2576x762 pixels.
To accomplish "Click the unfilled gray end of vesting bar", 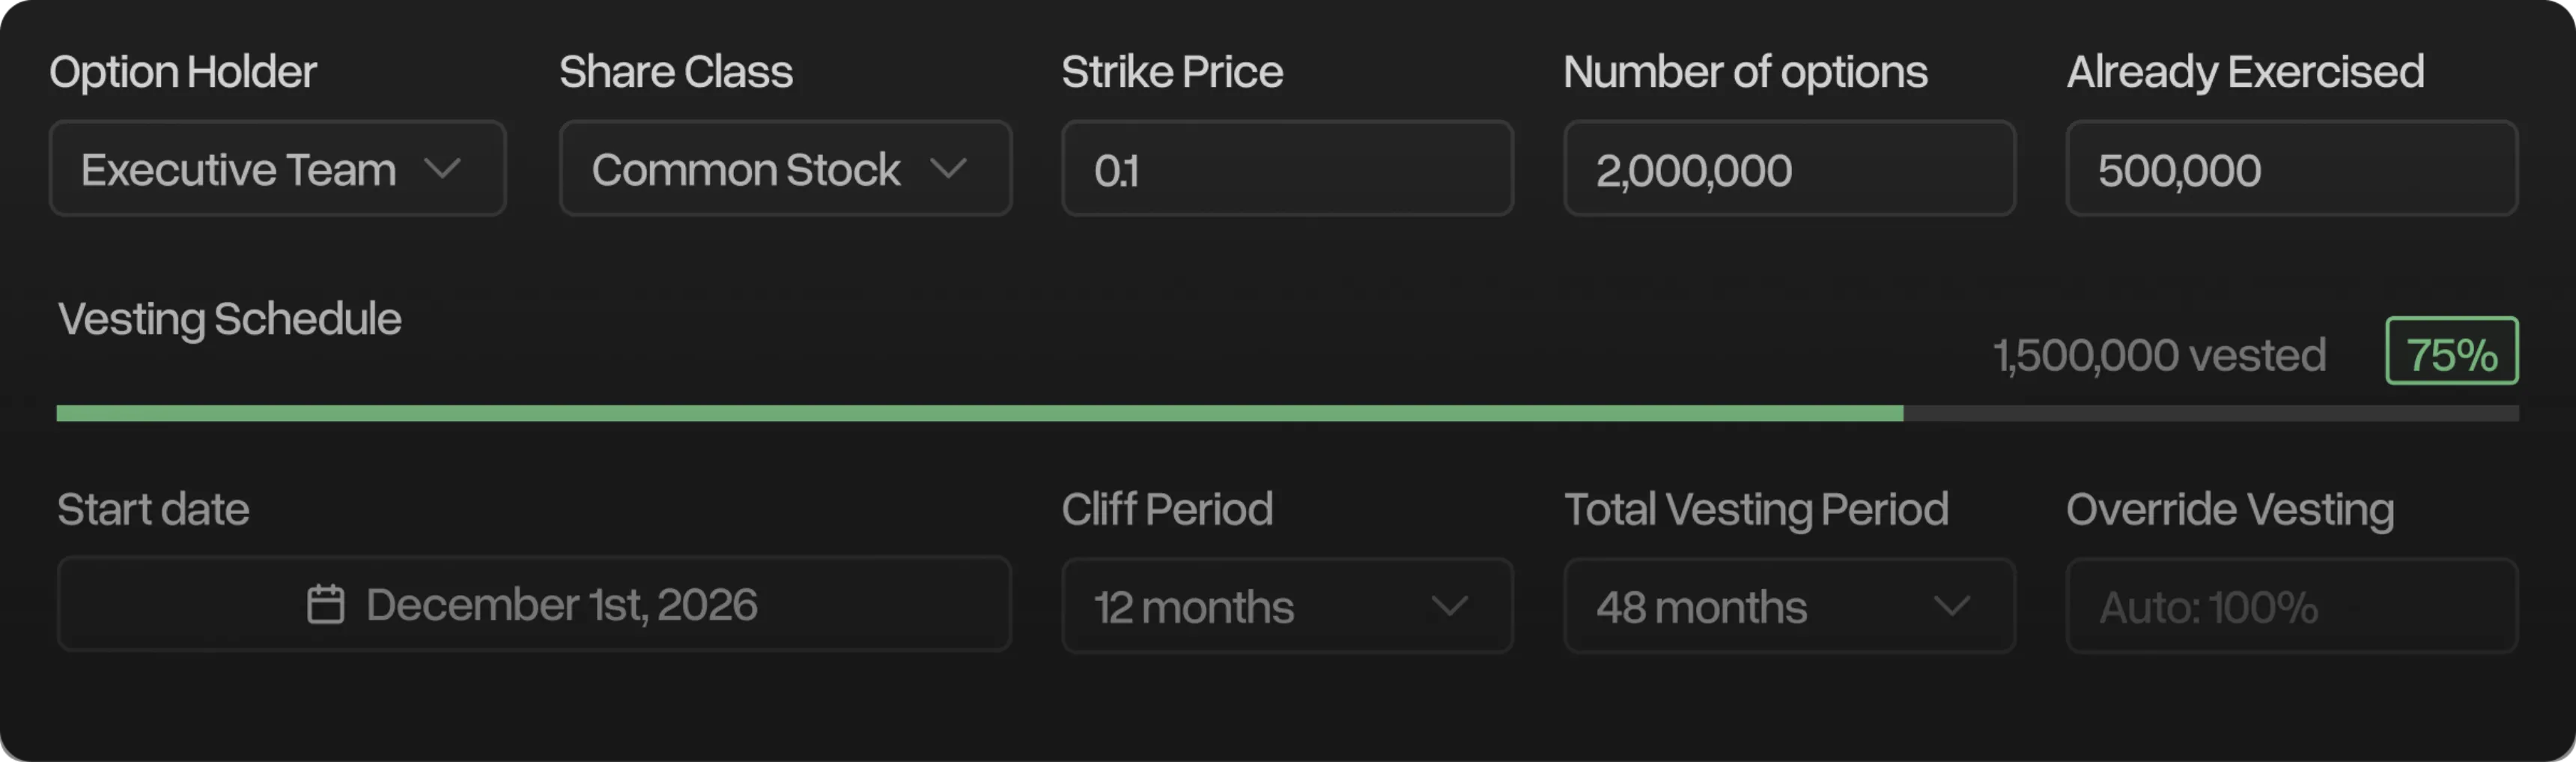I will pos(2210,413).
